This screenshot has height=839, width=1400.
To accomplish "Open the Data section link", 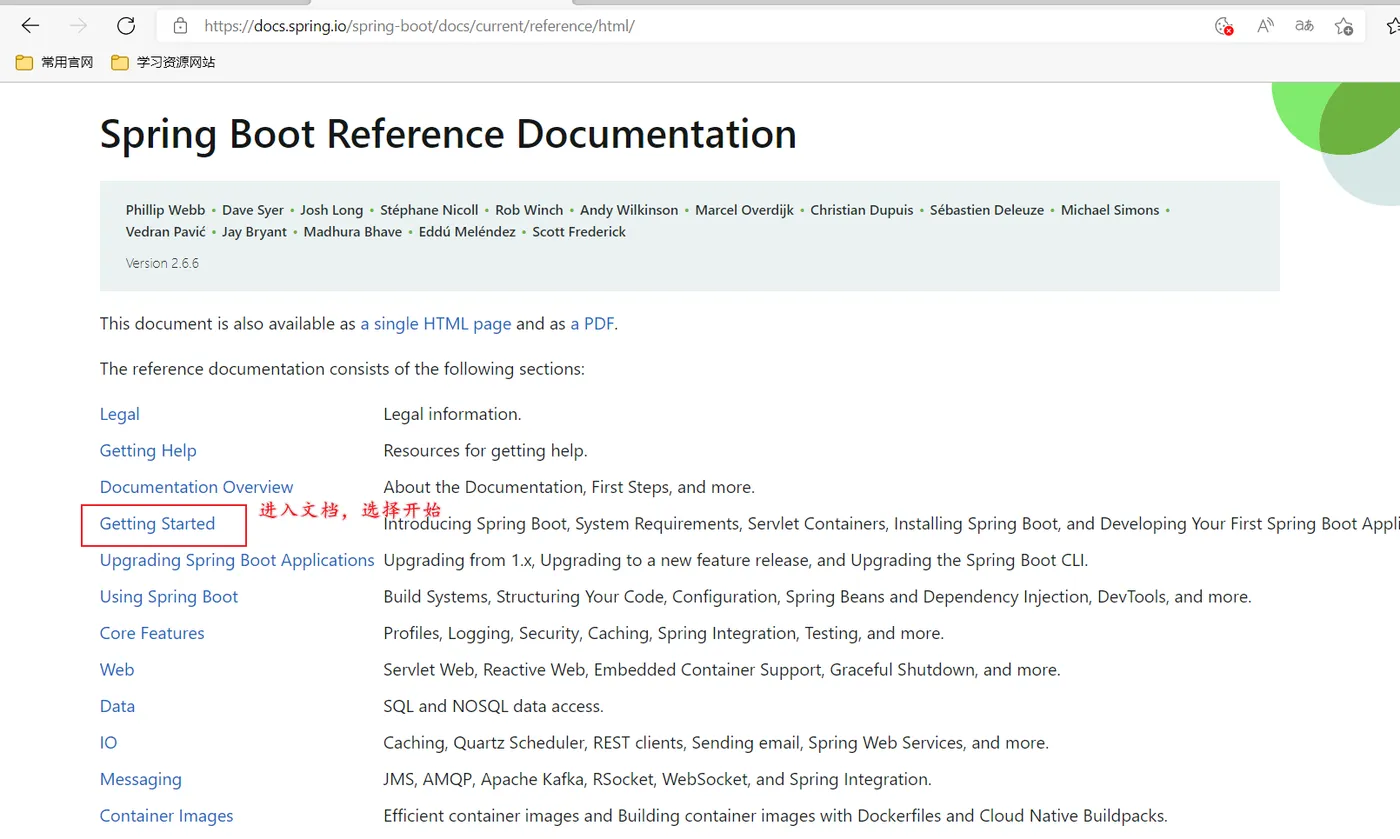I will tap(117, 706).
